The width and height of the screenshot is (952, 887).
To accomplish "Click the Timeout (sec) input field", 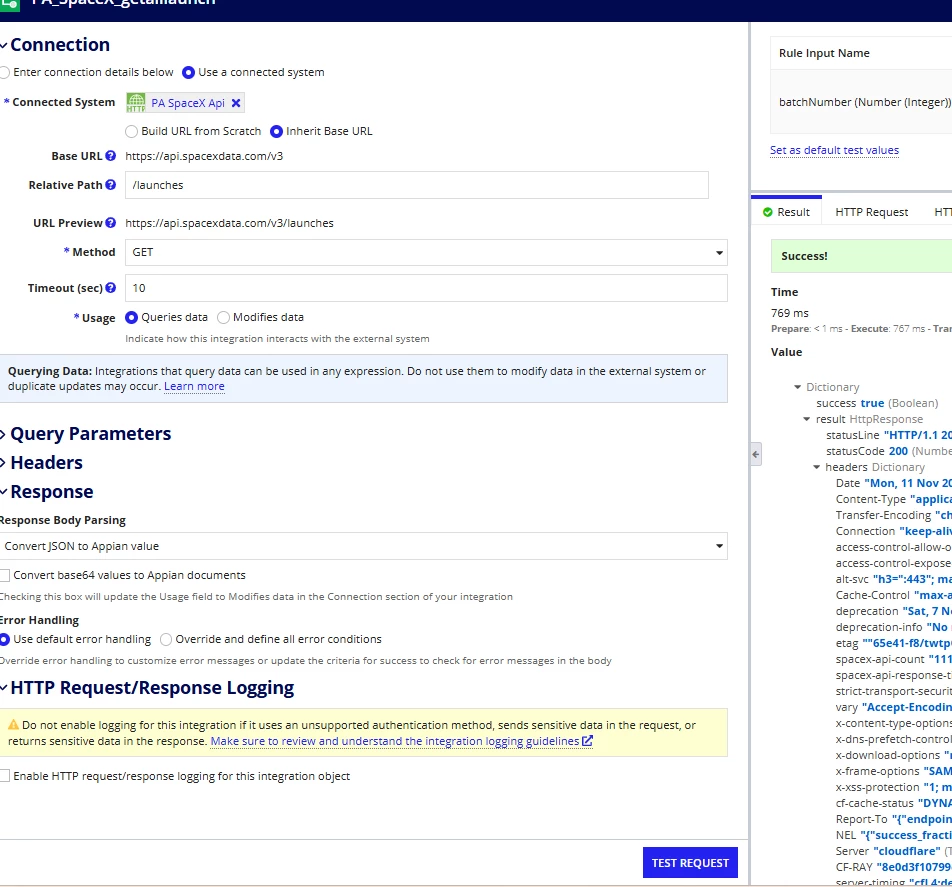I will (426, 288).
